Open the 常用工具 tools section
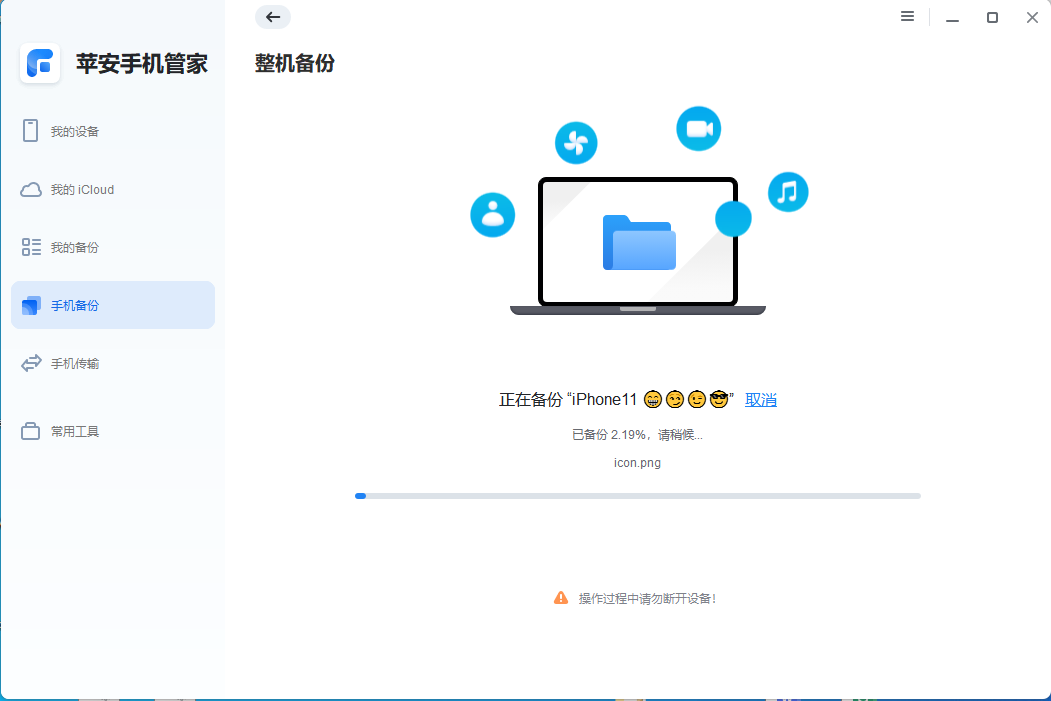1051x701 pixels. 77,431
